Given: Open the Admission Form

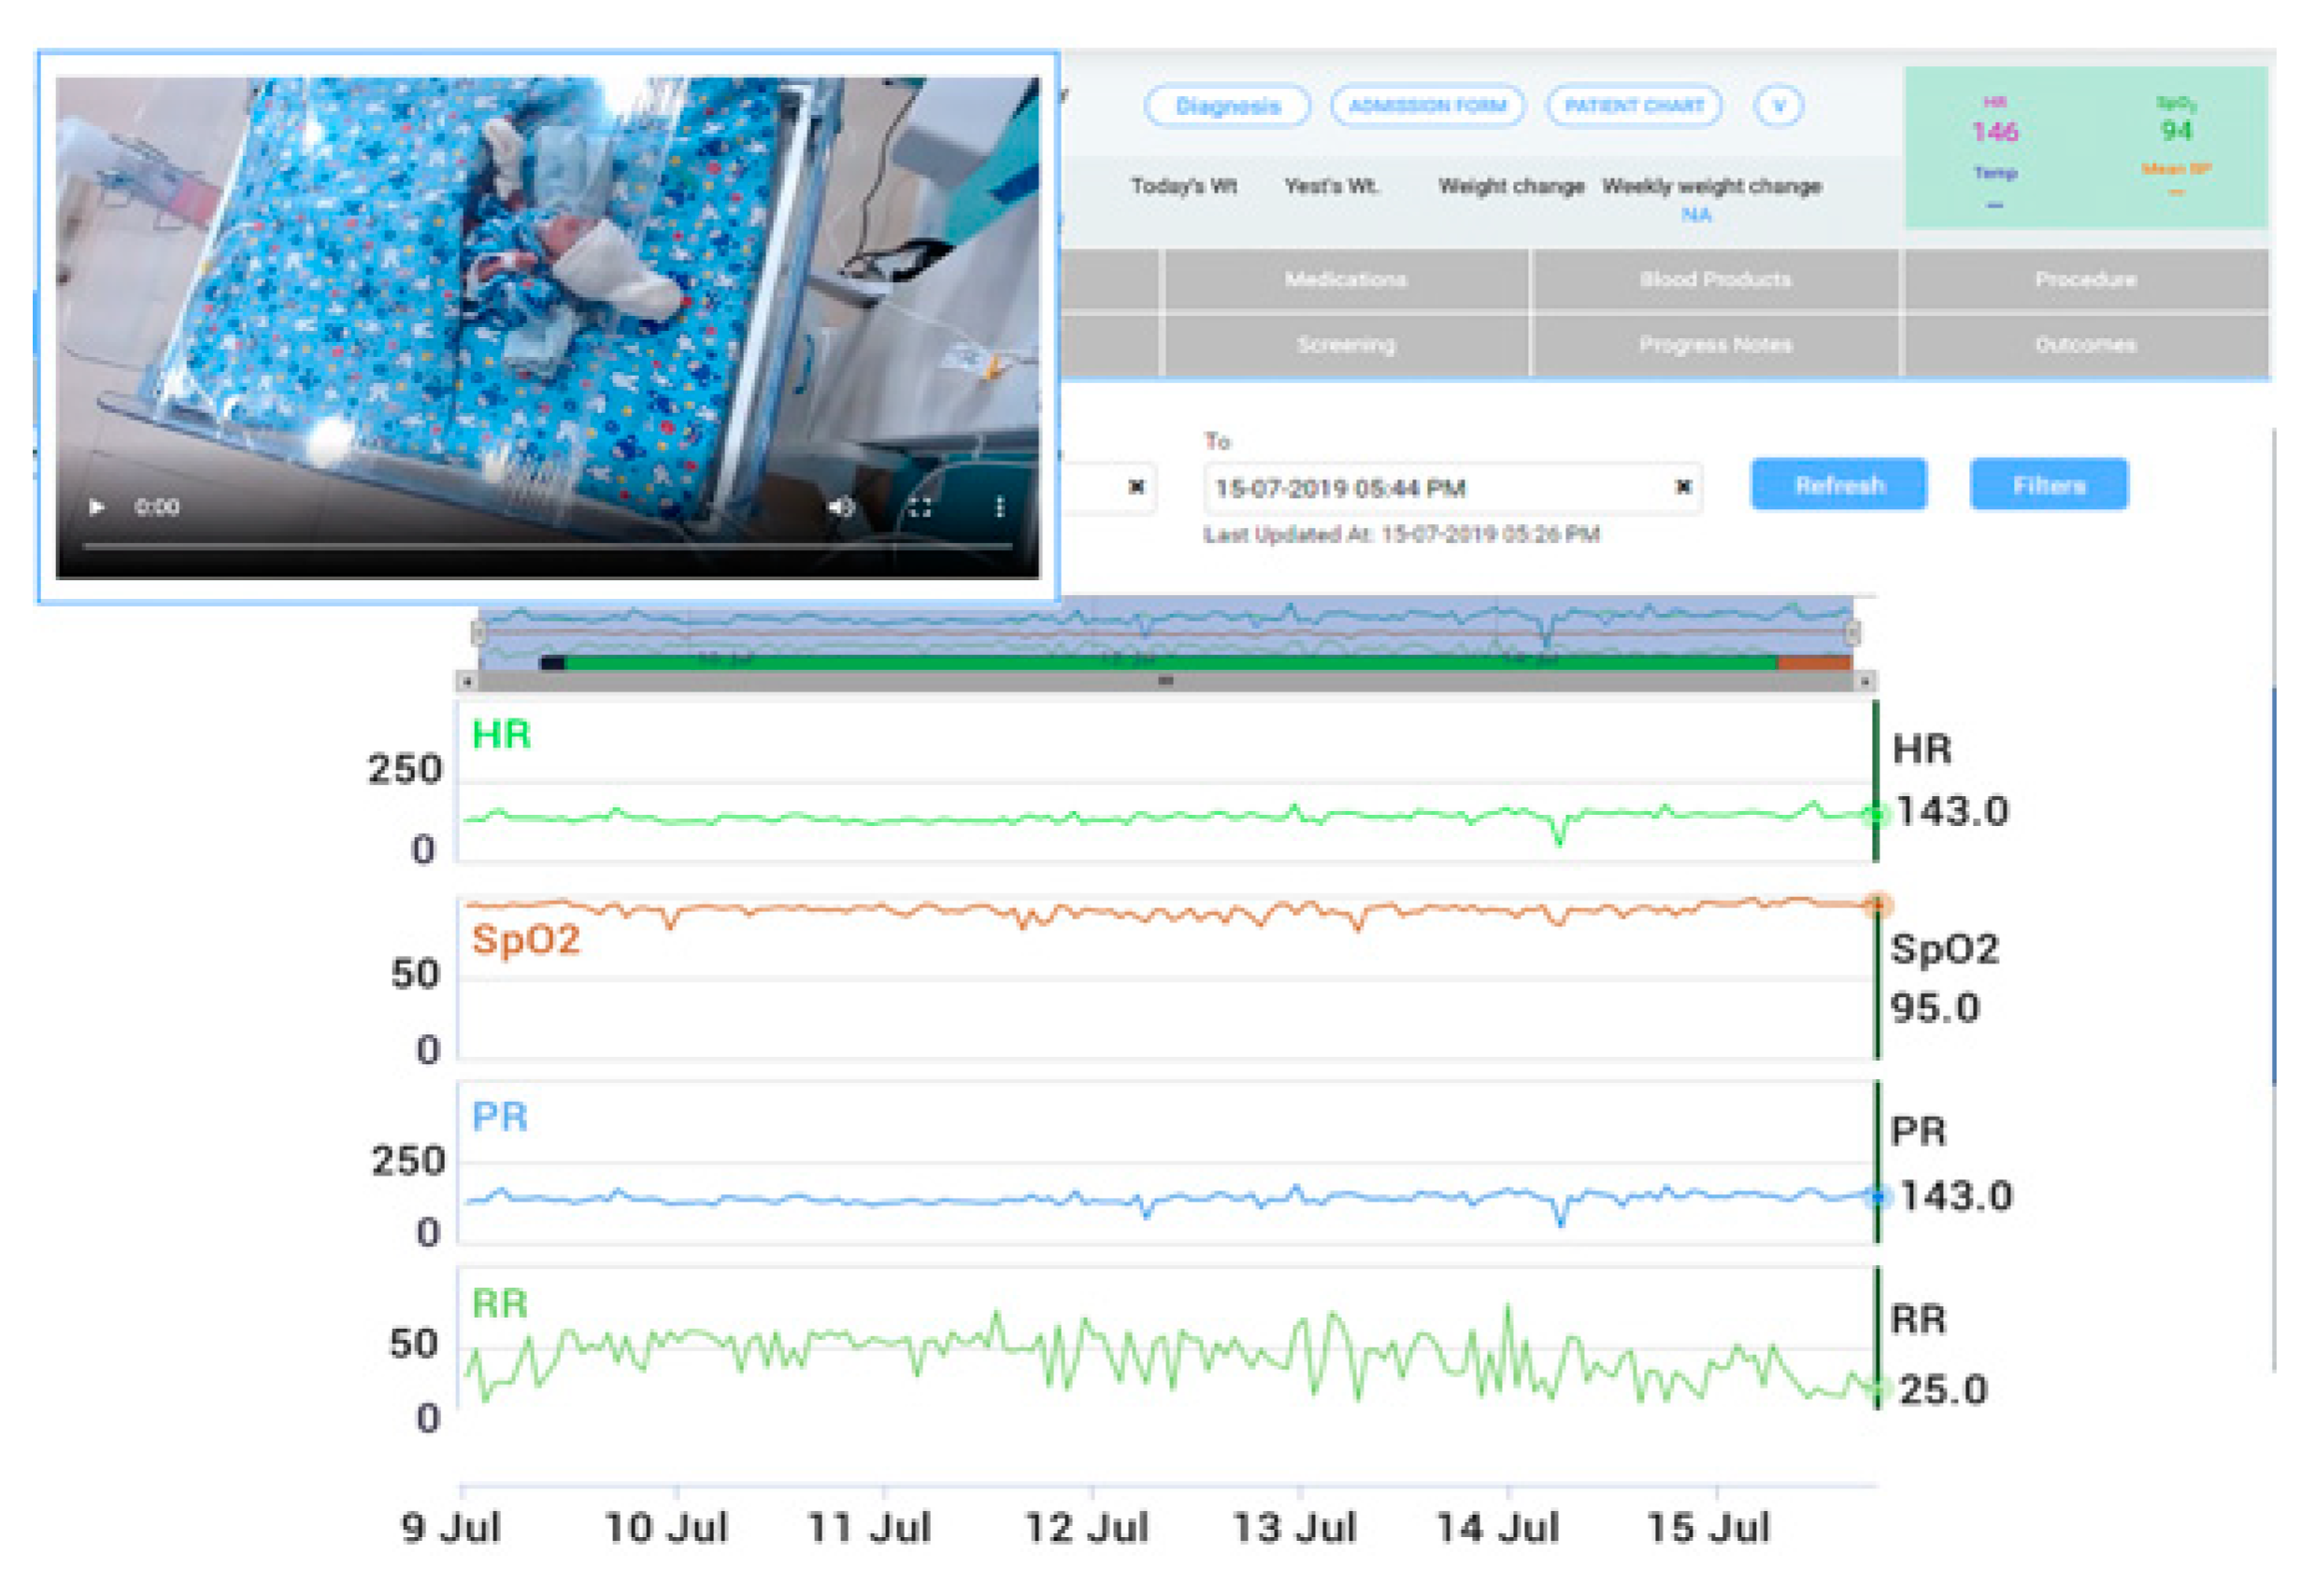Looking at the screenshot, I should pos(1427,106).
